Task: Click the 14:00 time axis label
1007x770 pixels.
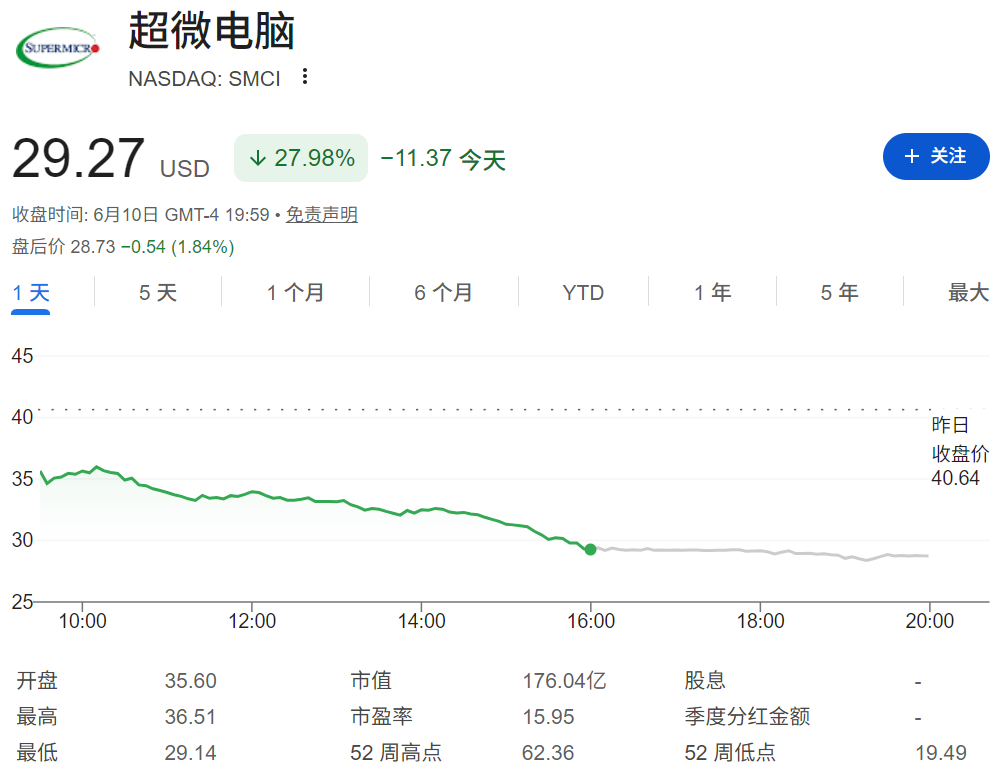Action: 421,621
